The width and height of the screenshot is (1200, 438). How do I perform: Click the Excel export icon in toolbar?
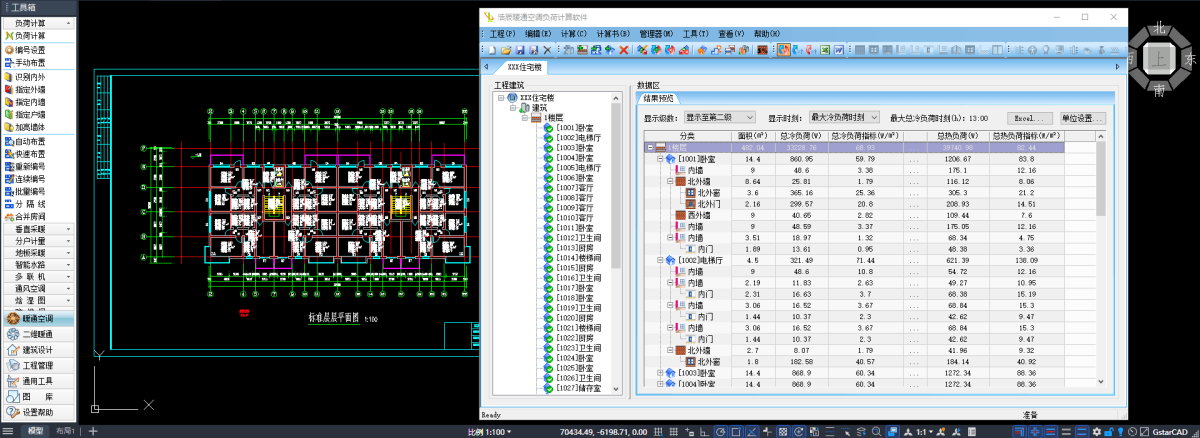pos(825,50)
